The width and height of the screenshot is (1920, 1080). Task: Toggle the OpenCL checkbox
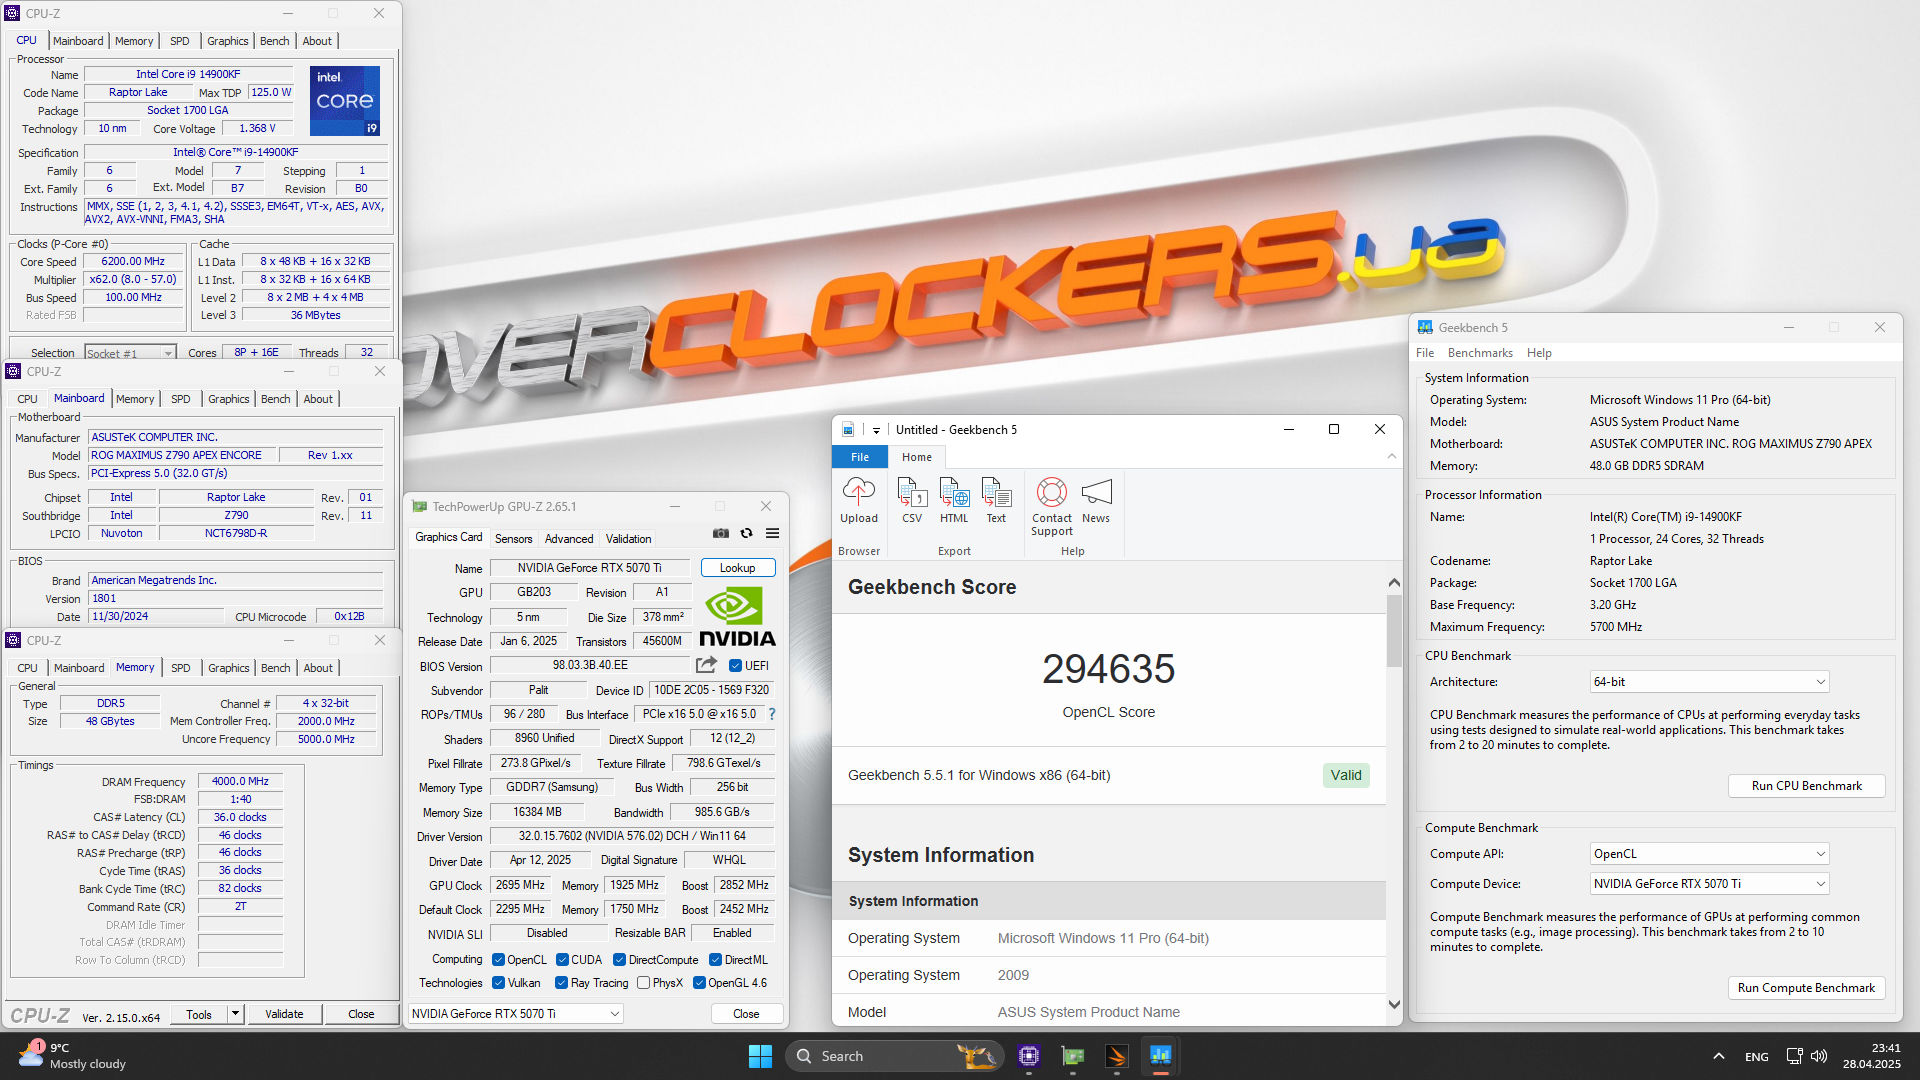click(x=498, y=960)
